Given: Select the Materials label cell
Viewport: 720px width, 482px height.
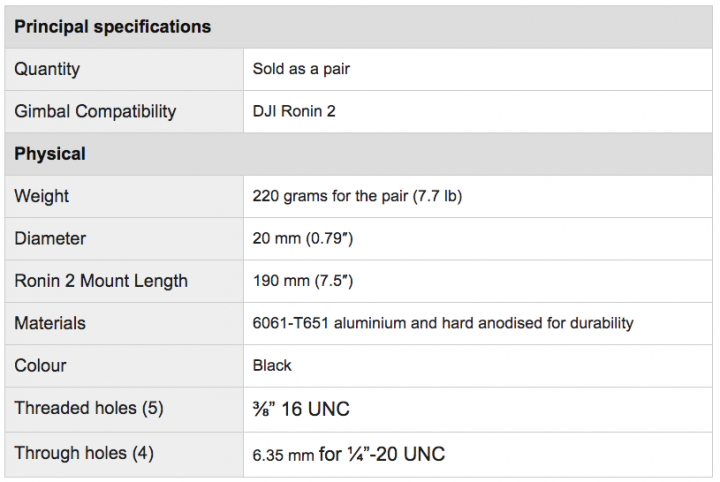Looking at the screenshot, I should coord(50,323).
